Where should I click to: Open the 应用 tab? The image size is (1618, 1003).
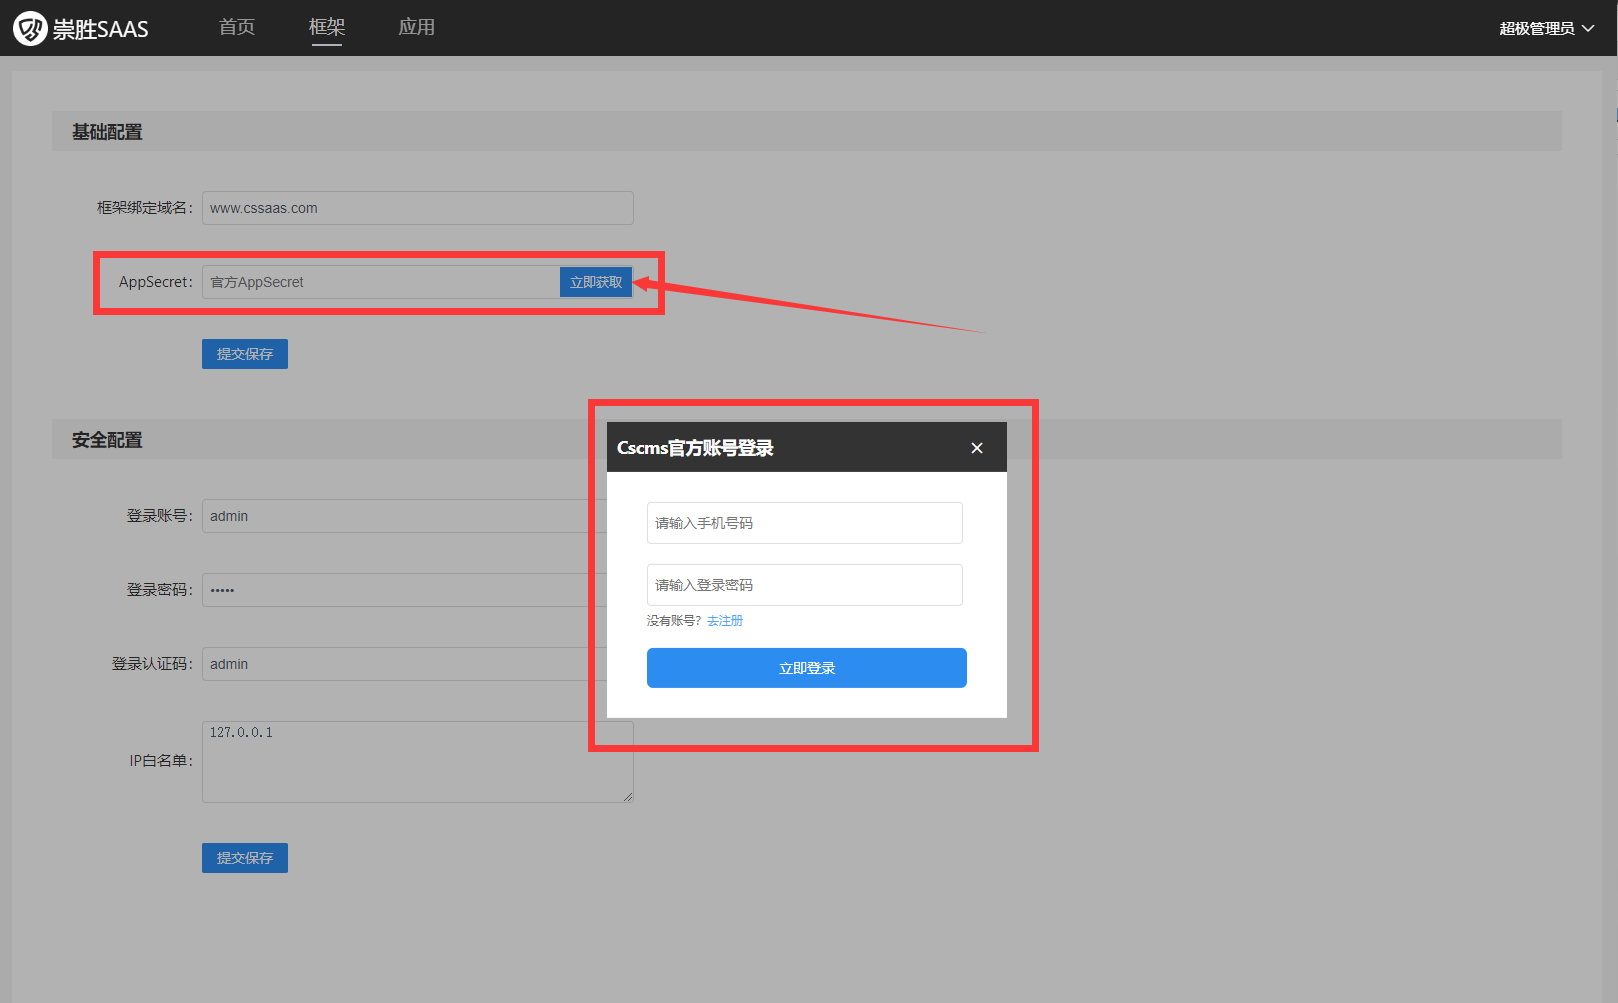click(416, 27)
